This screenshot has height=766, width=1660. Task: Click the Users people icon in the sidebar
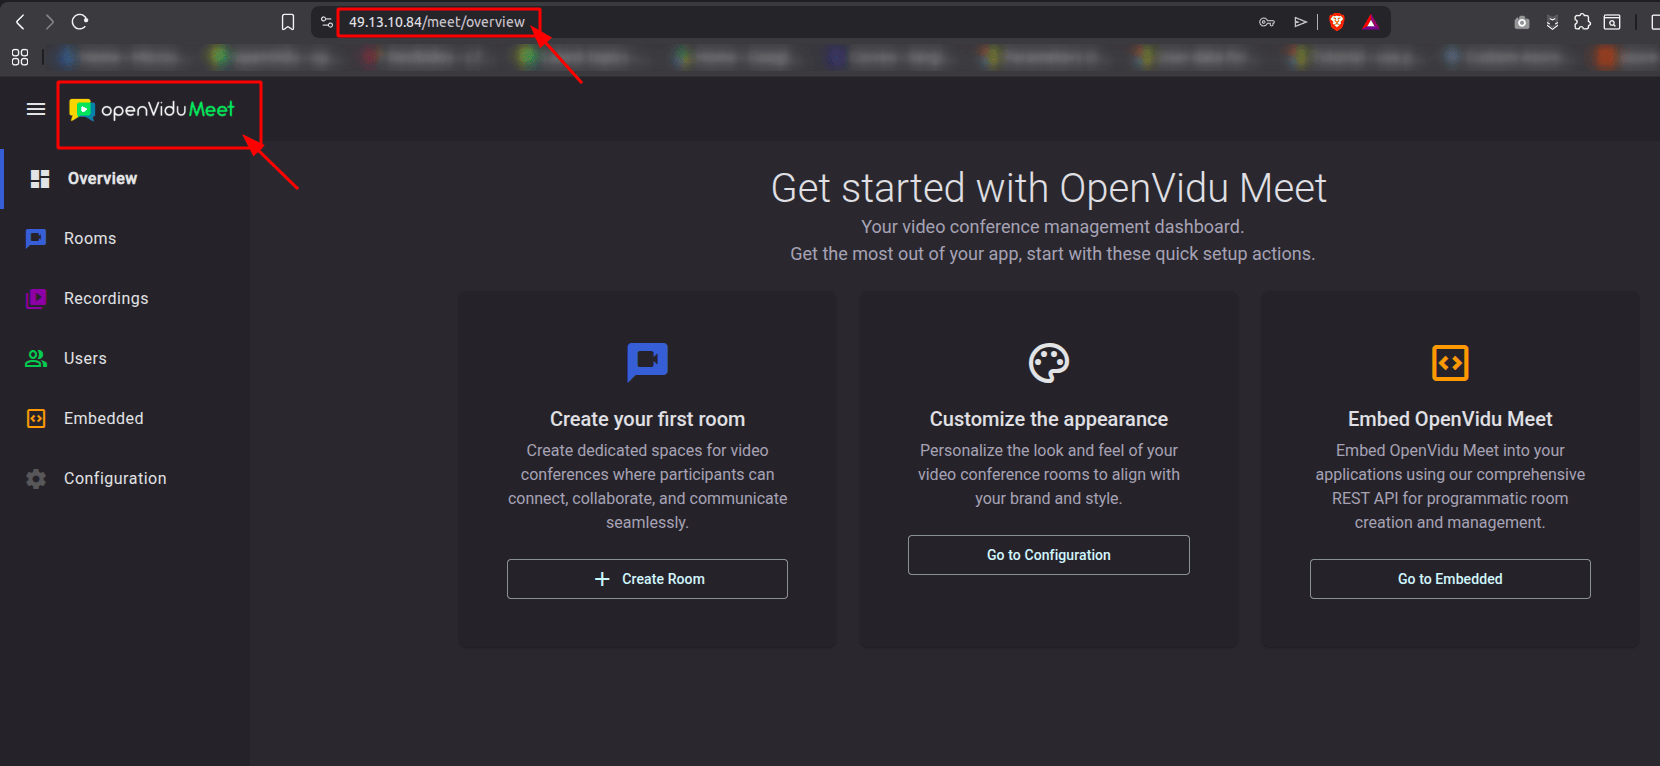36,358
